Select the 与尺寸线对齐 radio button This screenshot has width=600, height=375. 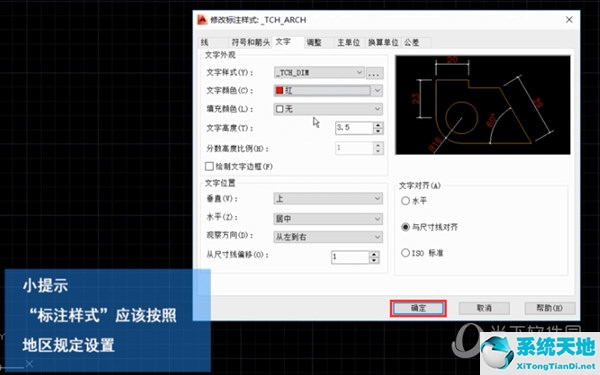405,227
